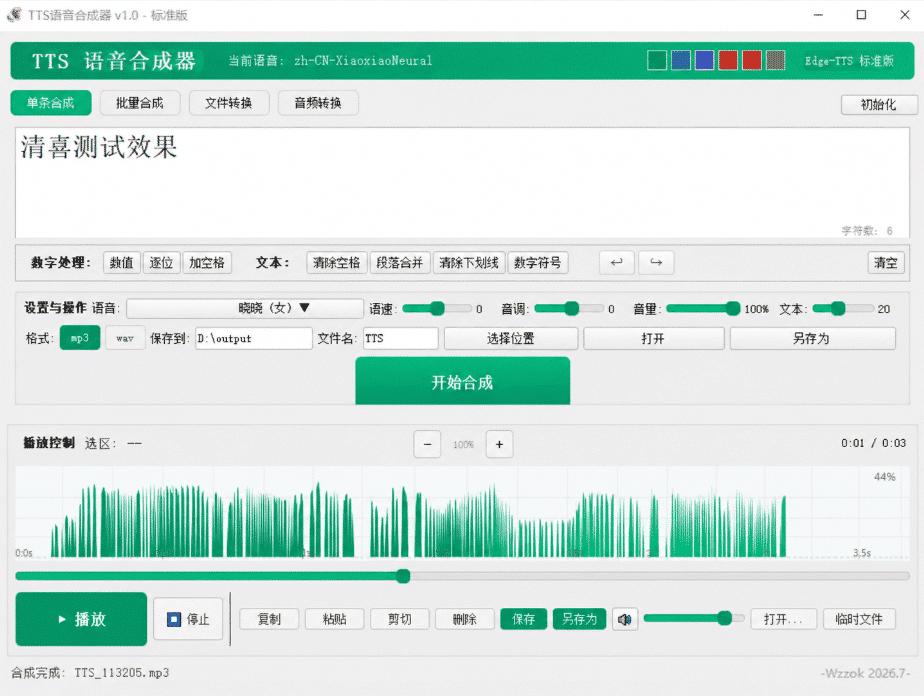Click green 另存为 button in playback bar
Viewport: 924px width, 696px height.
click(x=579, y=619)
